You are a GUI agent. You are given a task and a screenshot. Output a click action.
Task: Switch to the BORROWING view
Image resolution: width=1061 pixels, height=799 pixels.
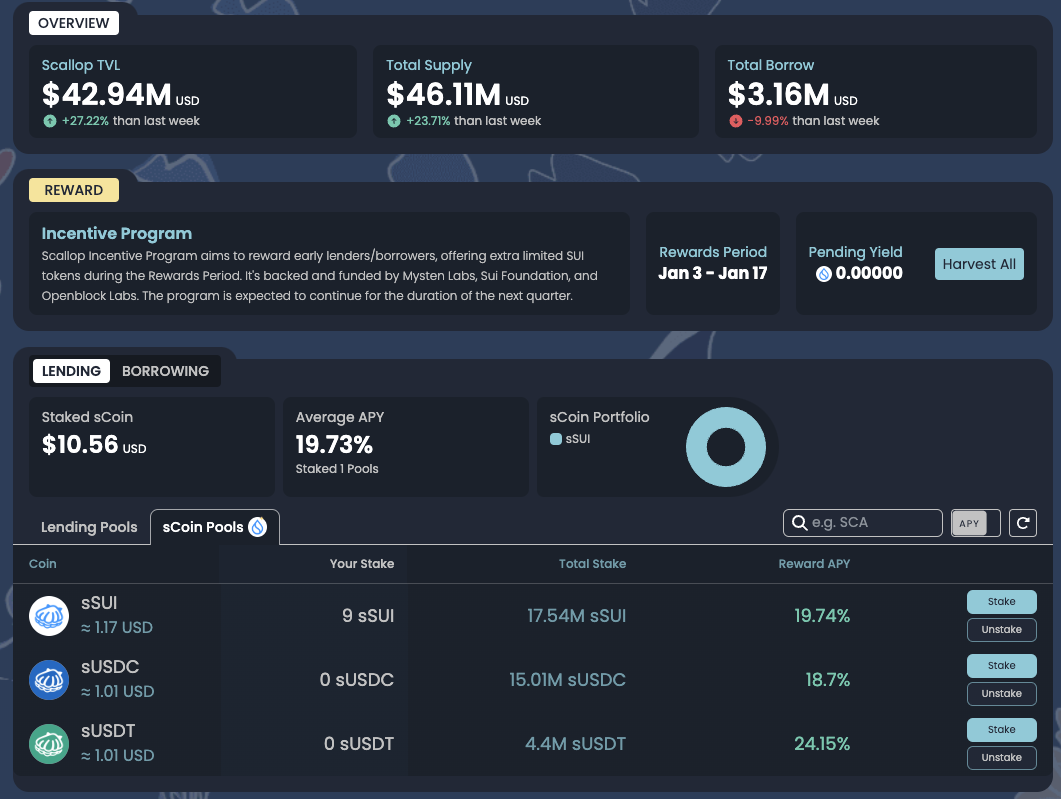(x=165, y=371)
